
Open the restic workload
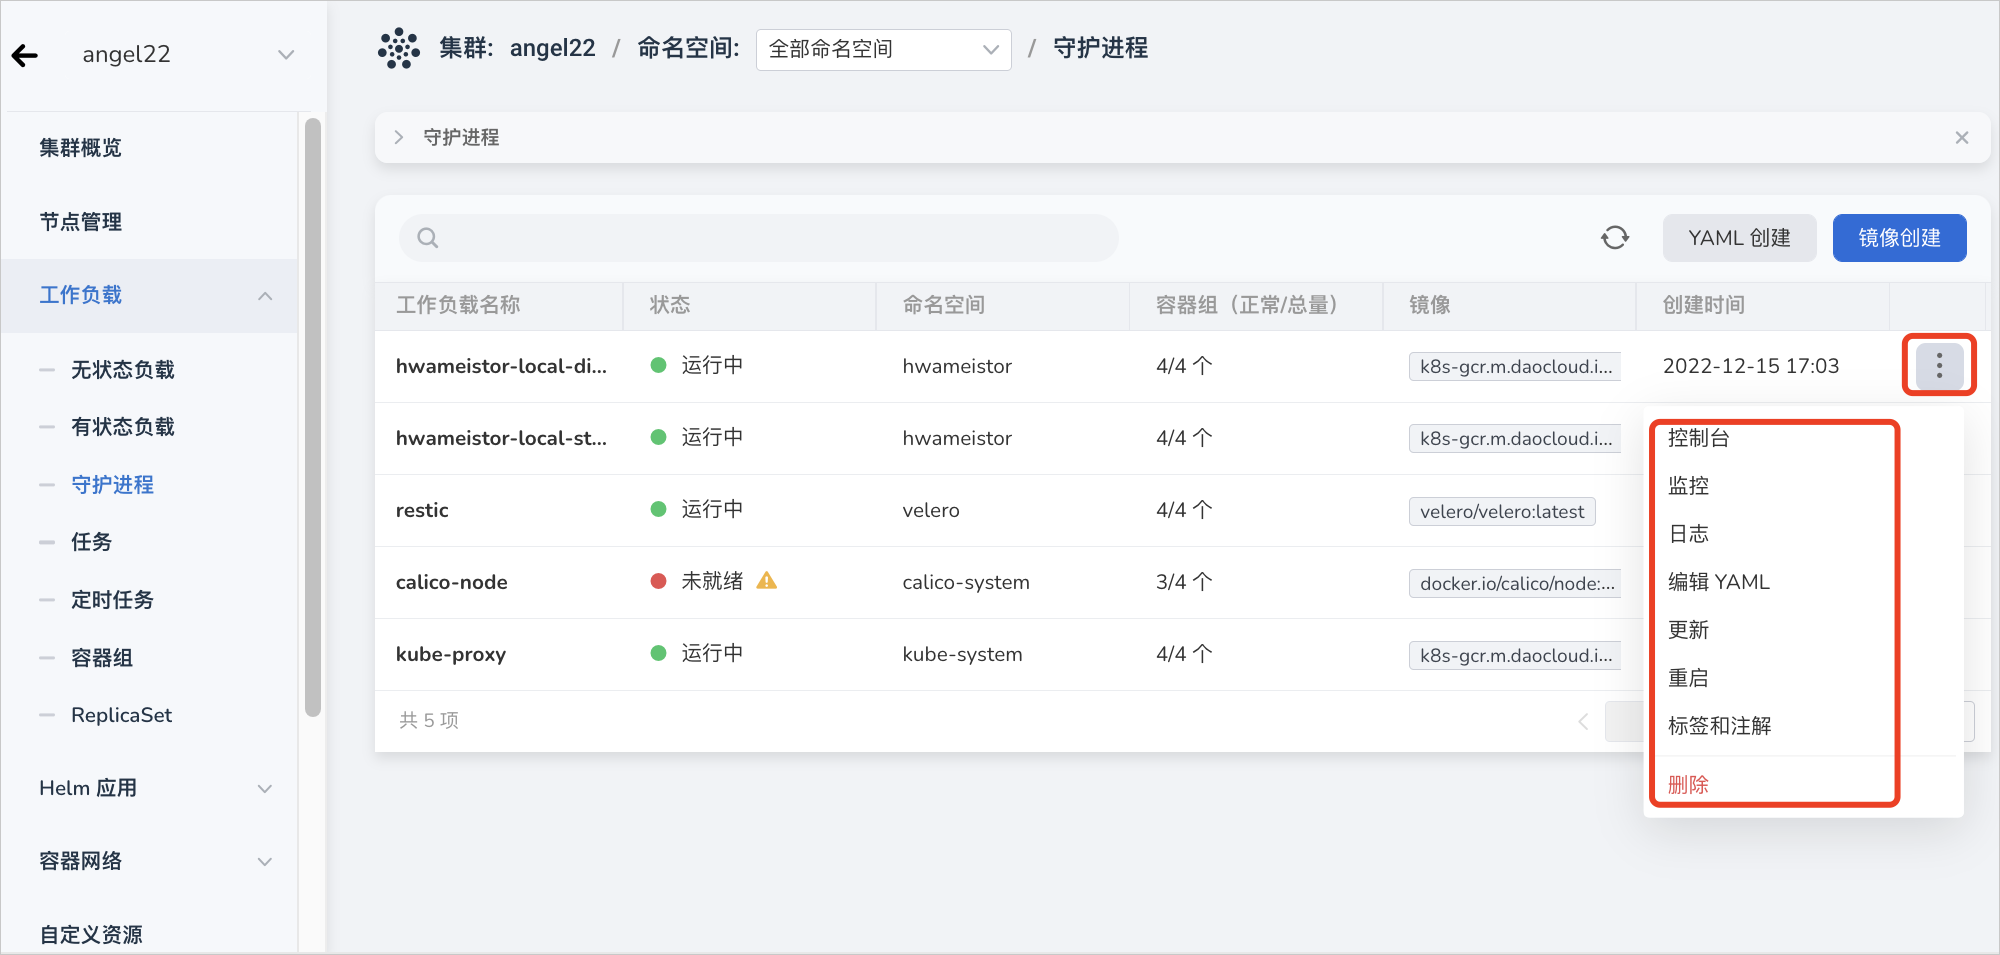click(x=422, y=510)
